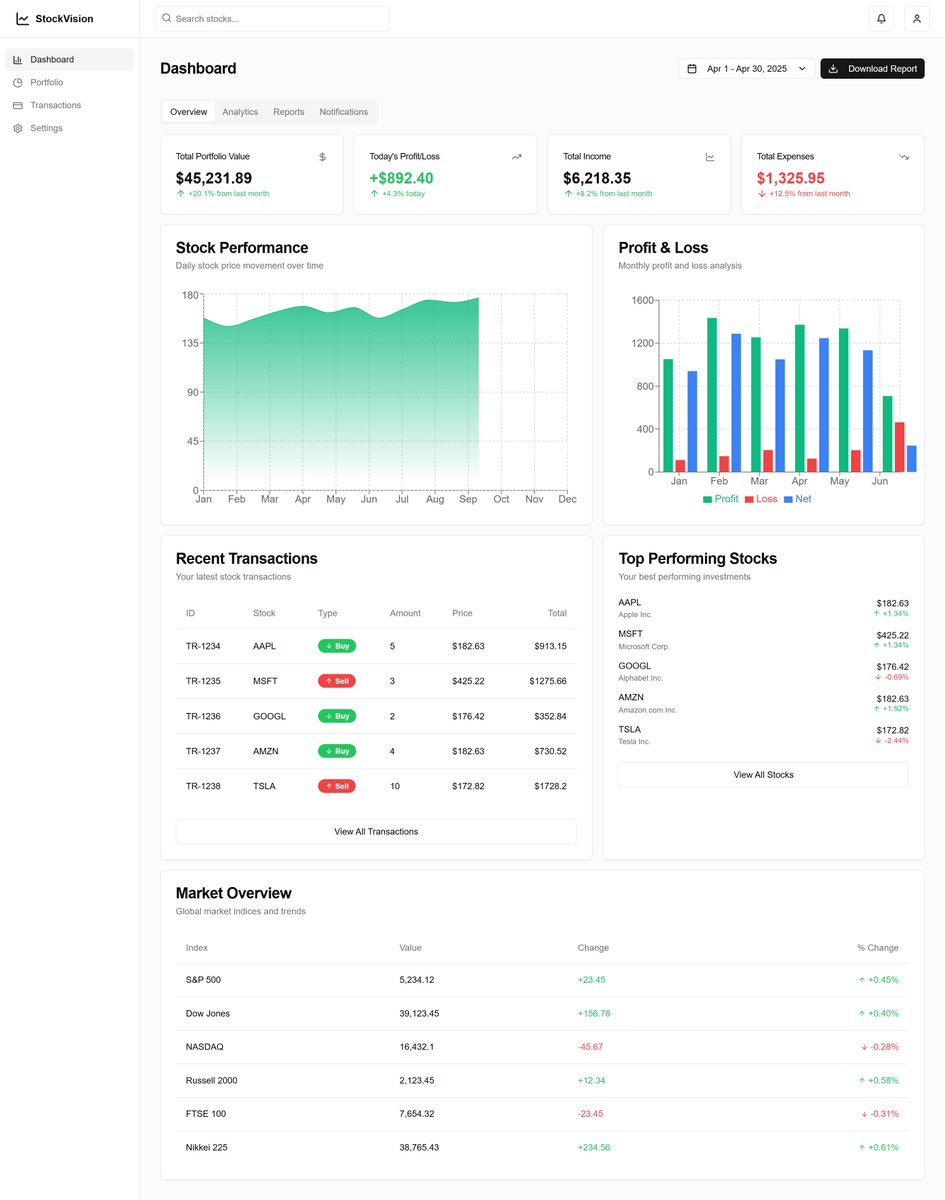Click the $1275.66 total in transactions
This screenshot has height=1200, width=945.
click(x=548, y=681)
